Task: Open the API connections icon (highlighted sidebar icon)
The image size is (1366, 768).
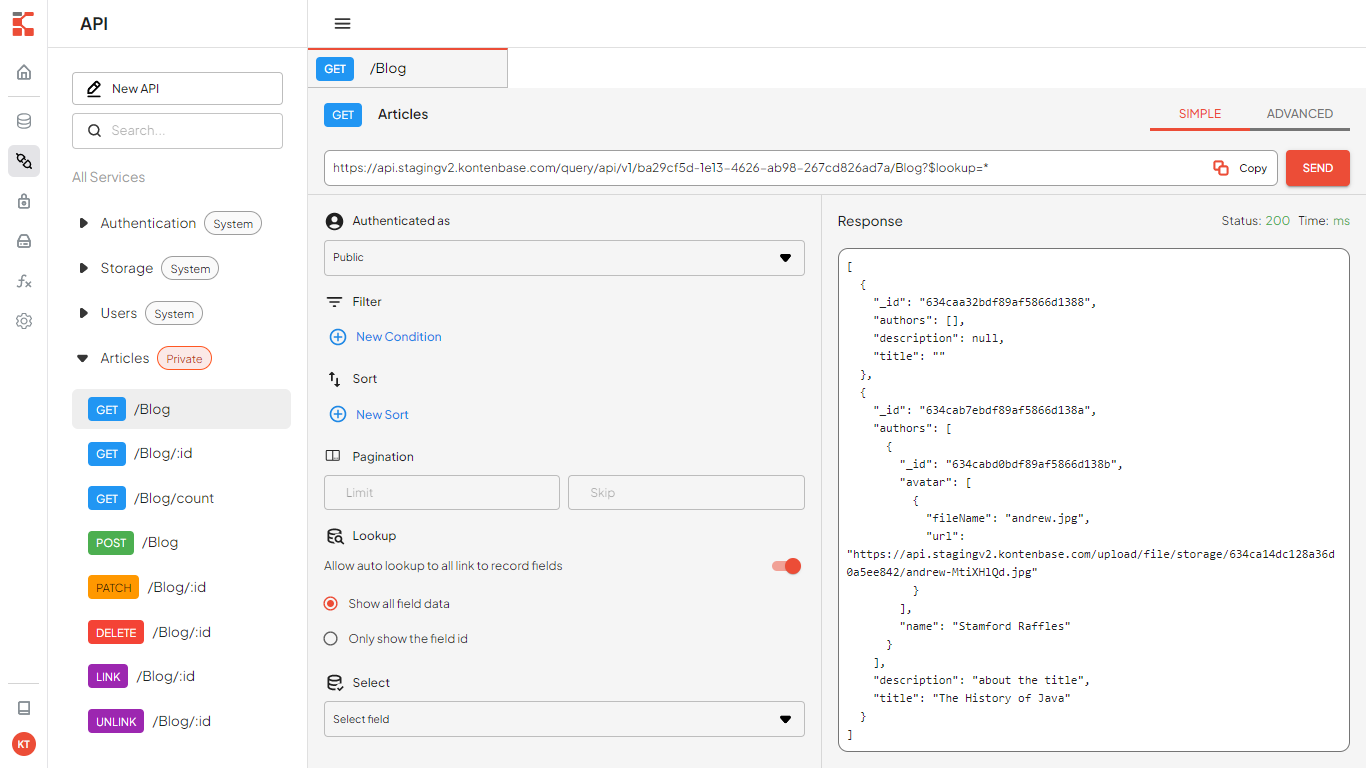Action: [23, 160]
